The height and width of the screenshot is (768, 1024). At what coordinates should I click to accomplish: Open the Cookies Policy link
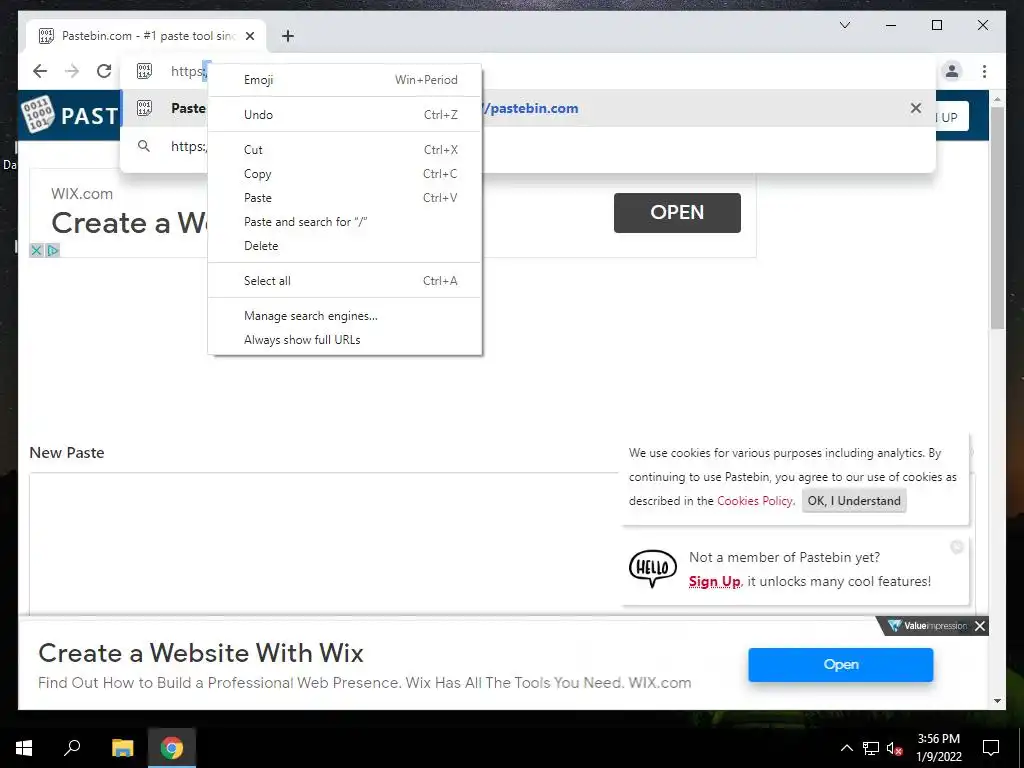coord(755,501)
